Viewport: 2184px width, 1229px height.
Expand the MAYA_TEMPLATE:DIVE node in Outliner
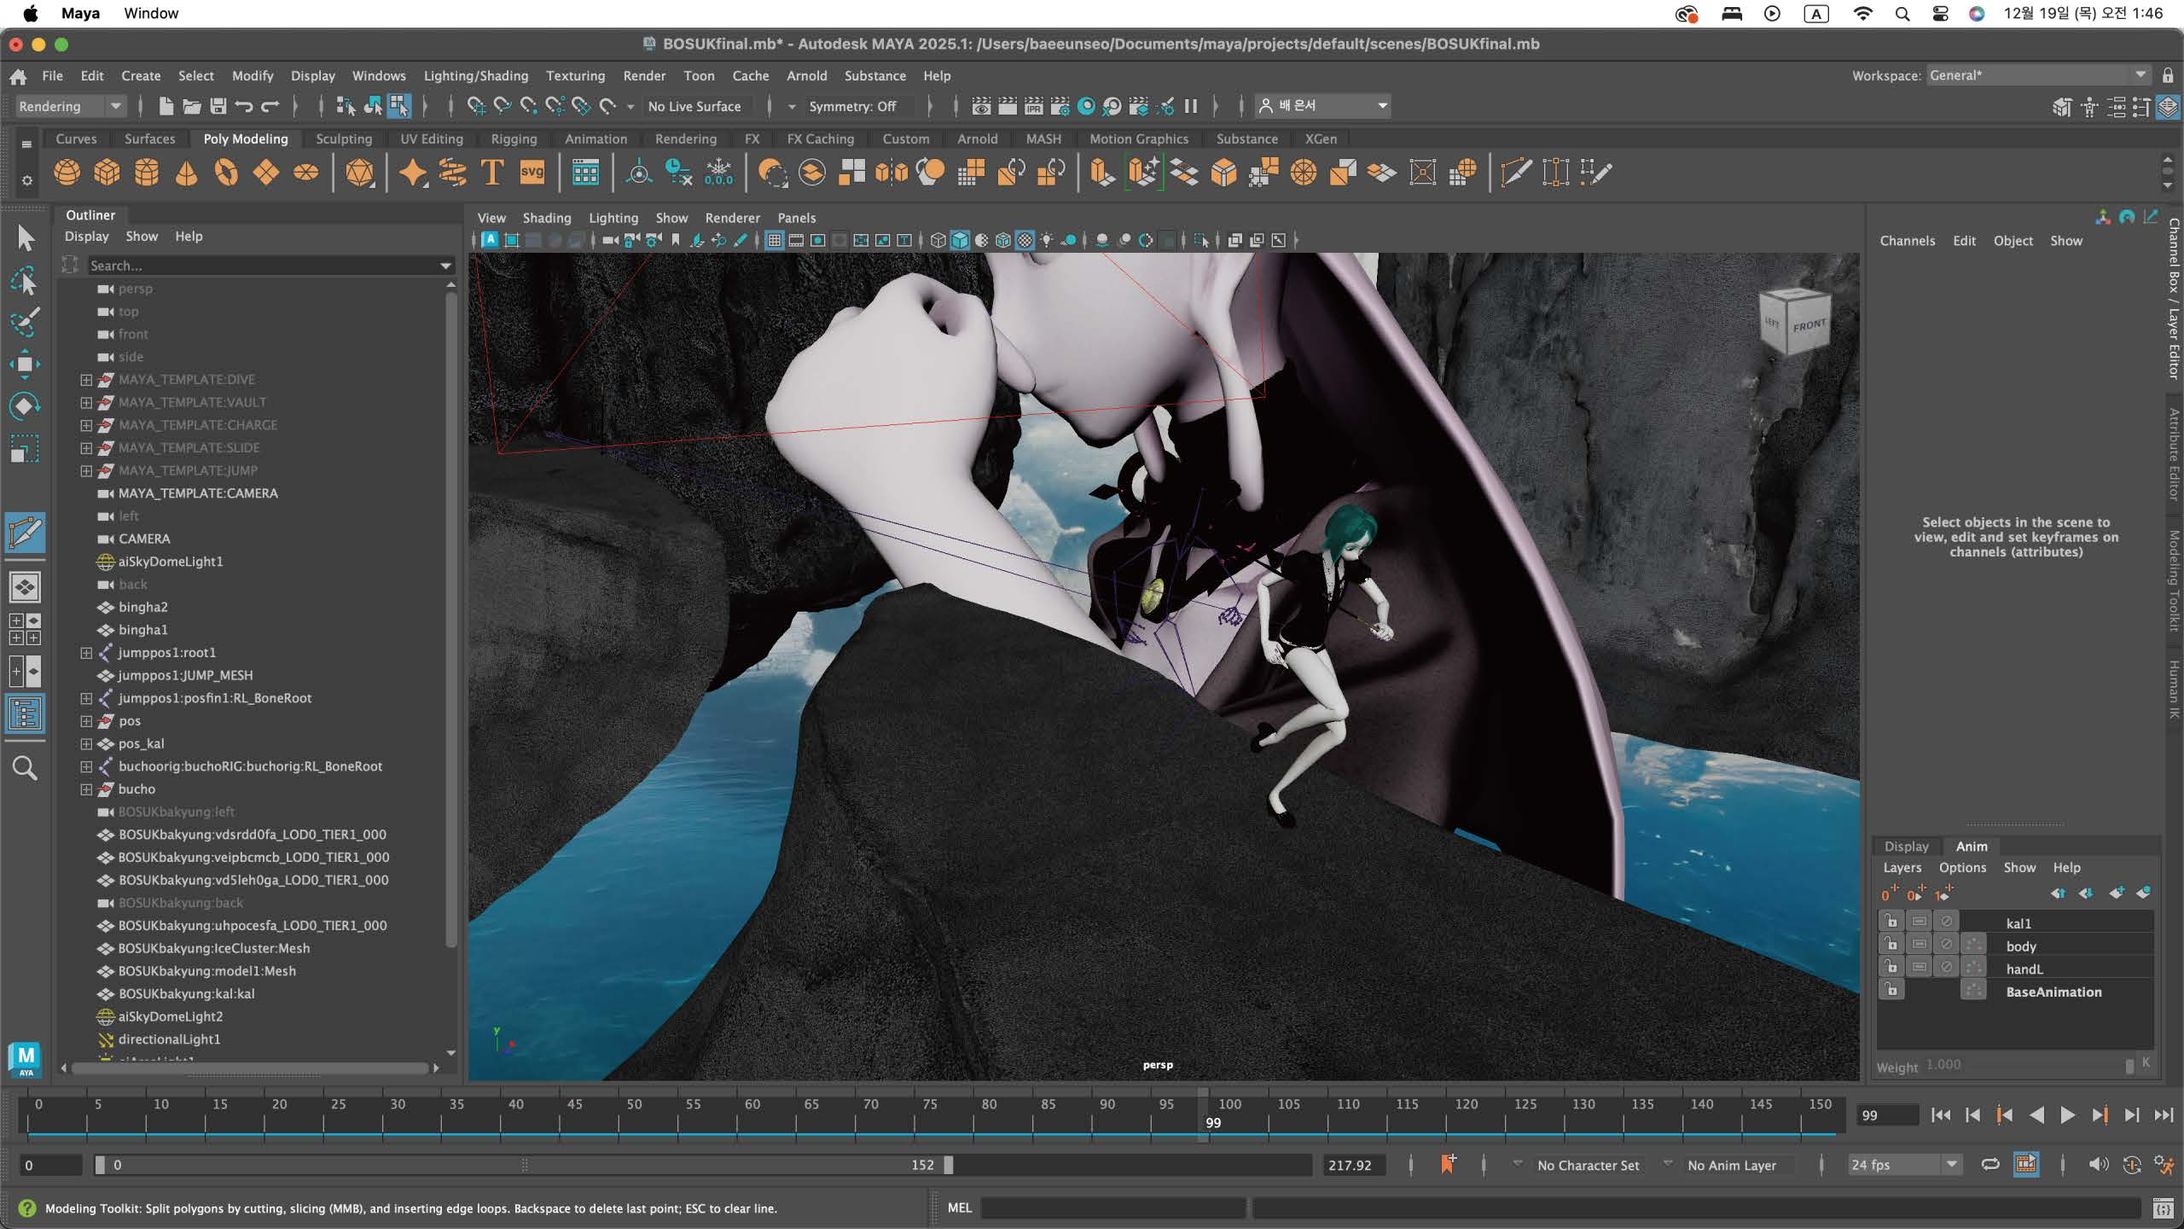click(86, 380)
